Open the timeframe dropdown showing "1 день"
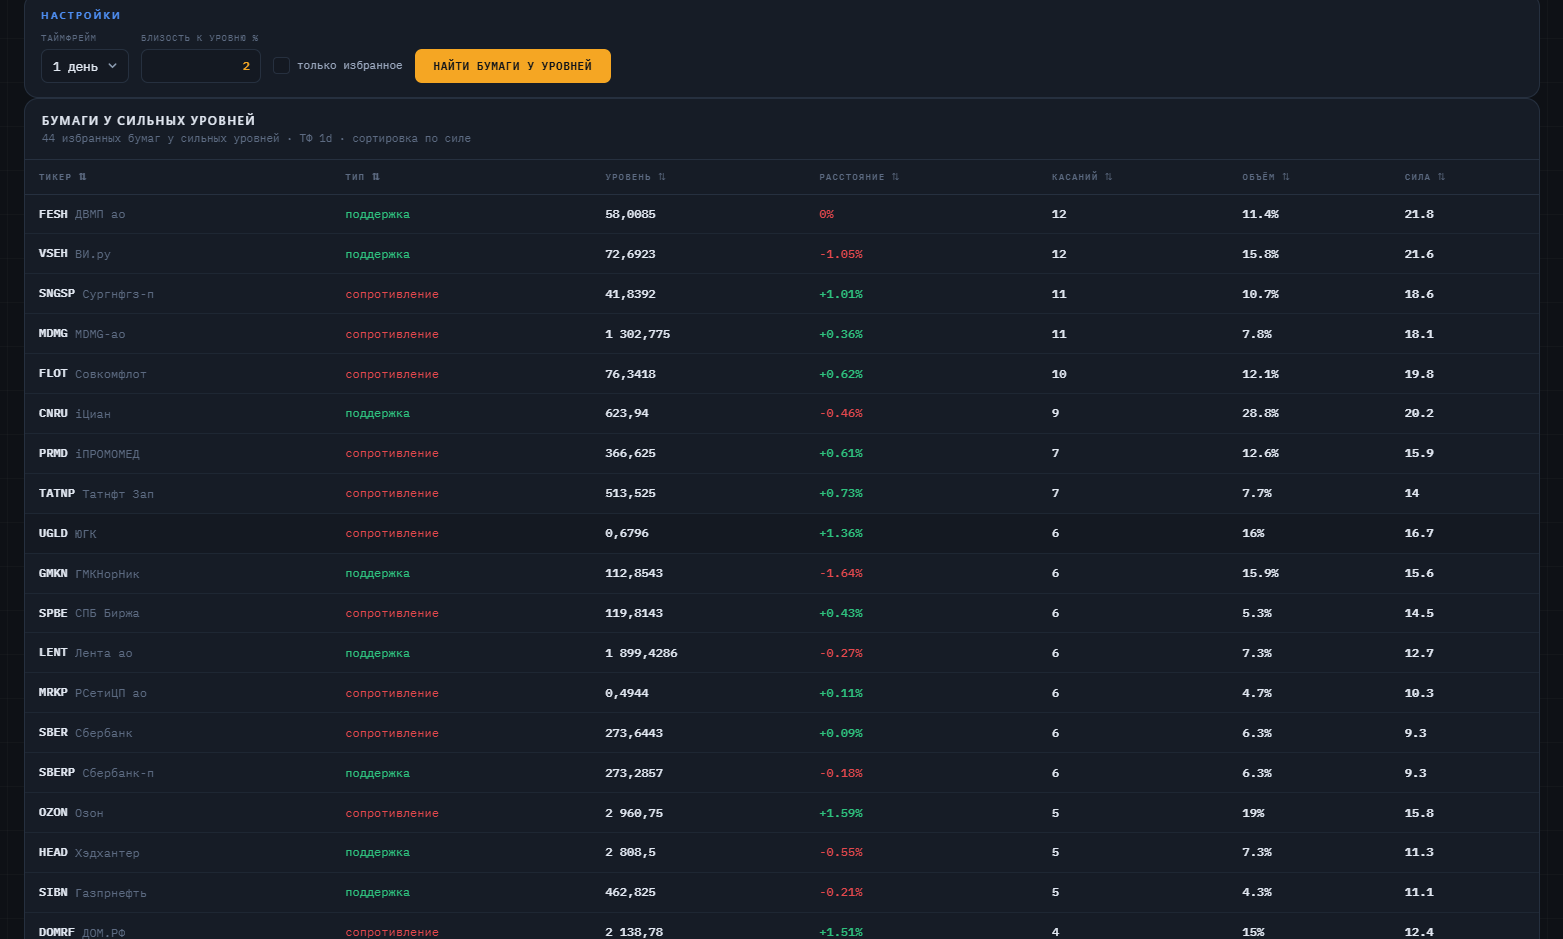Image resolution: width=1563 pixels, height=939 pixels. click(85, 66)
